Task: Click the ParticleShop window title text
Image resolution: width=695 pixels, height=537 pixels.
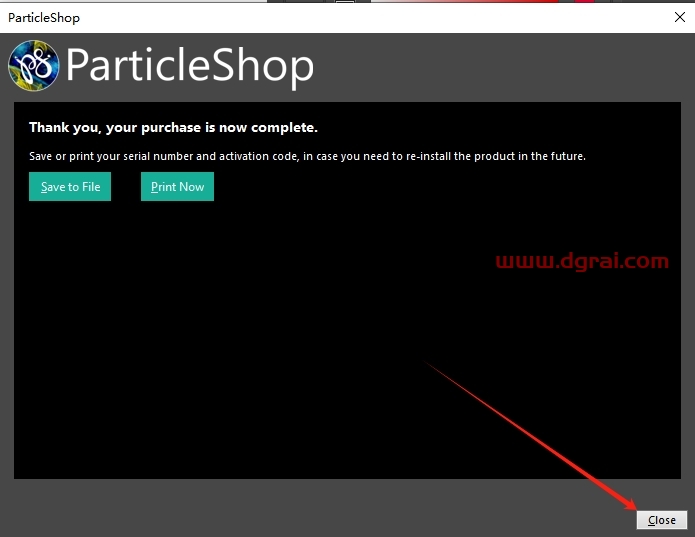Action: (44, 18)
